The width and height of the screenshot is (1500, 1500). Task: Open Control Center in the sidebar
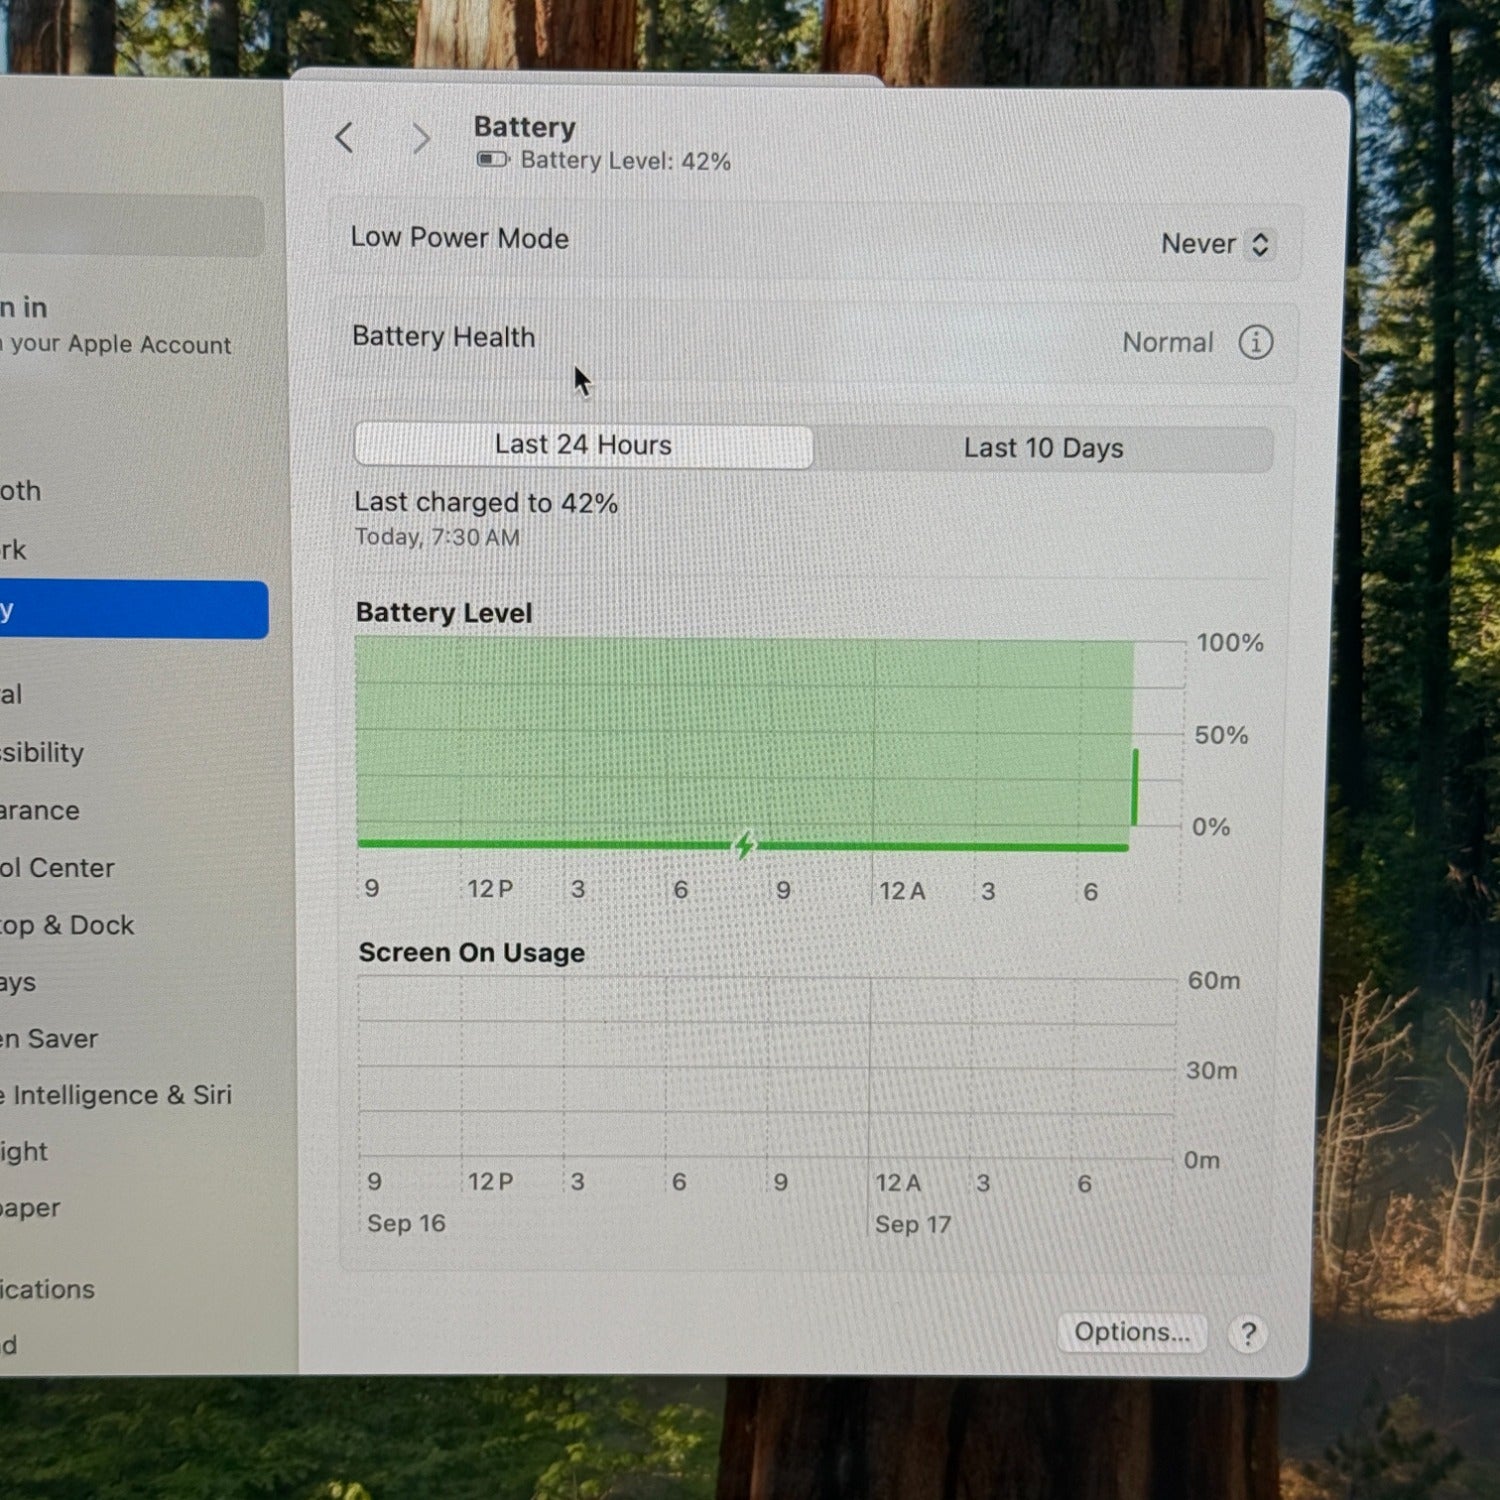[x=58, y=867]
